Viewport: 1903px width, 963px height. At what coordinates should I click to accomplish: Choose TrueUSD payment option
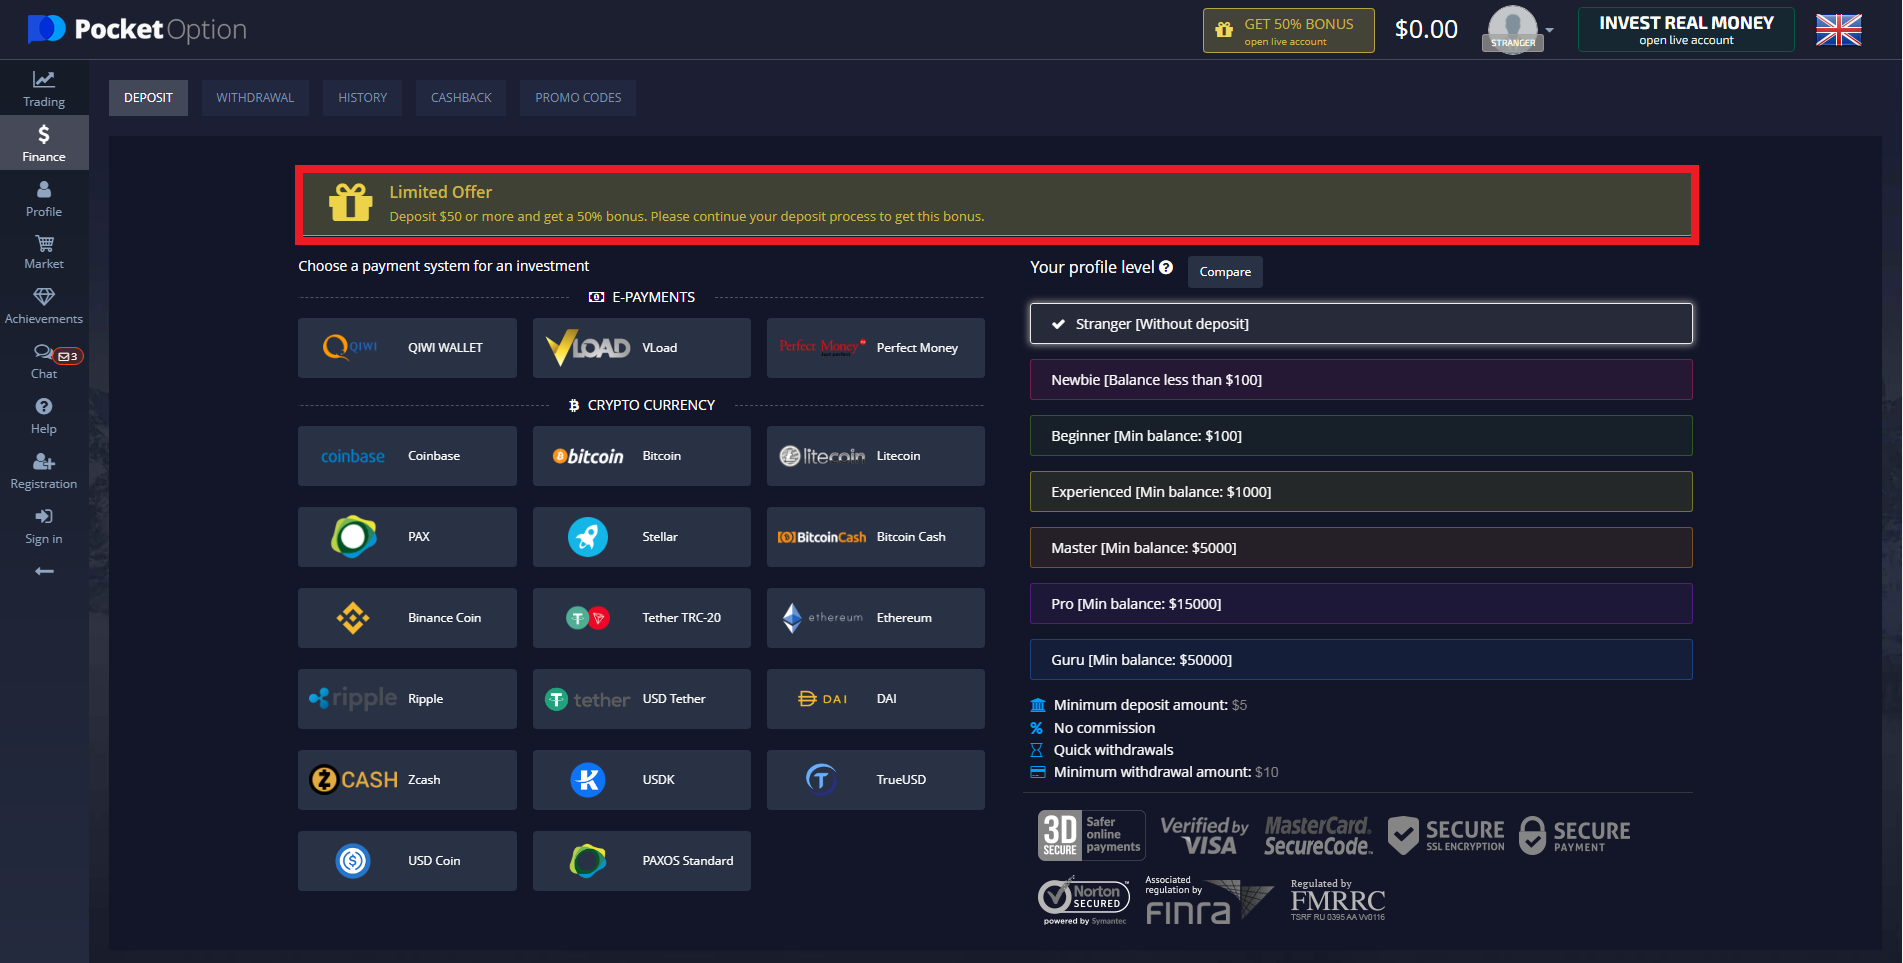point(876,780)
